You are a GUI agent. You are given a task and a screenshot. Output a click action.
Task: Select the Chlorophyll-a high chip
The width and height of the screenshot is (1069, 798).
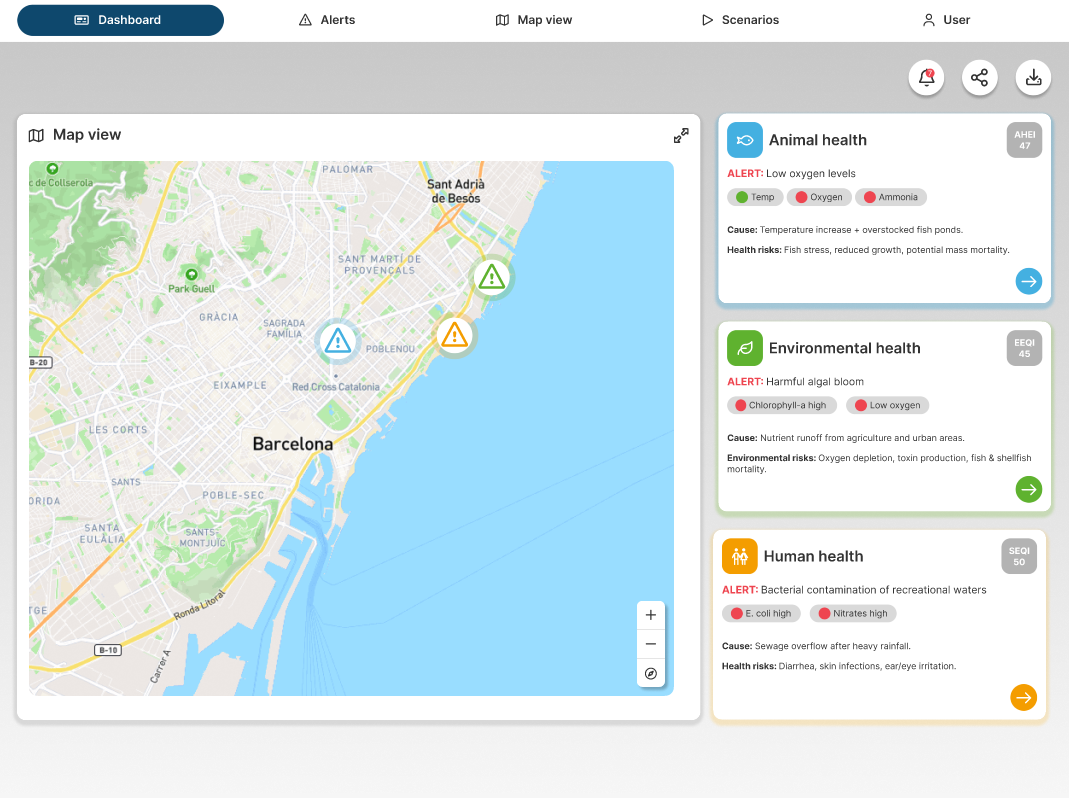[780, 405]
